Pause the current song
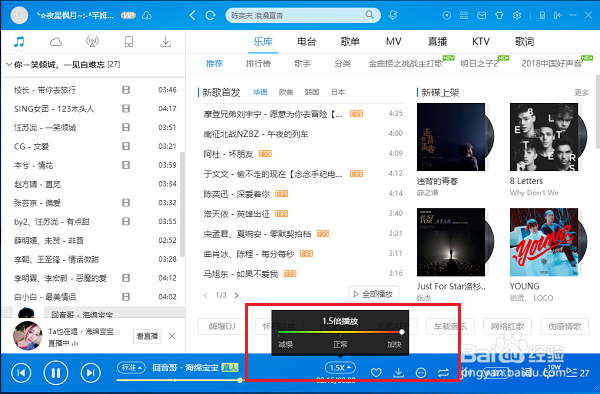Viewport: 600px width, 394px height. pyautogui.click(x=56, y=373)
